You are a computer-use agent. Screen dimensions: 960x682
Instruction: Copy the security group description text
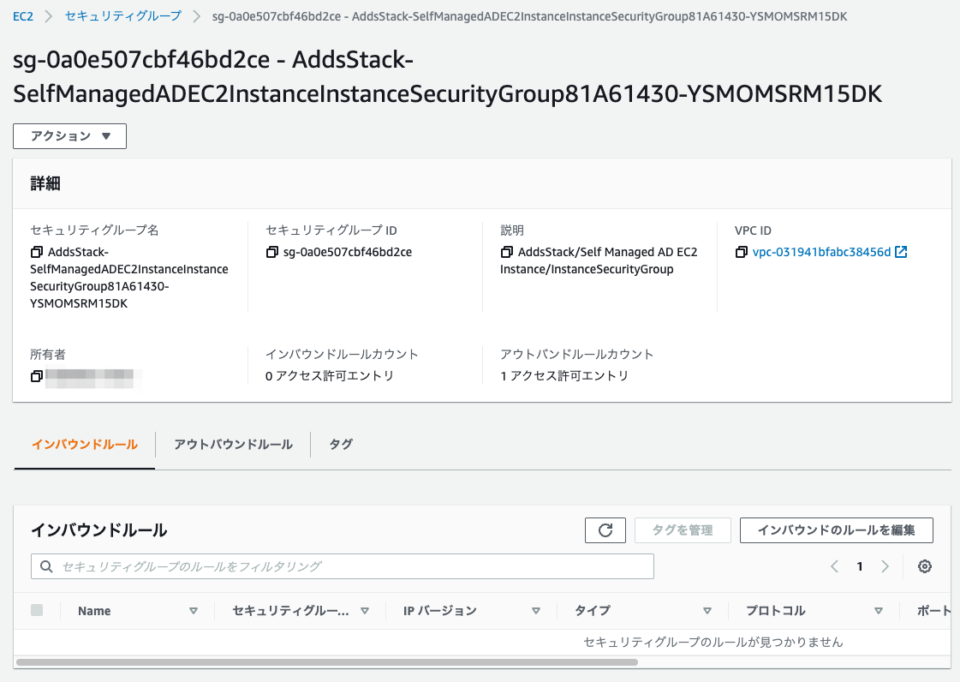click(x=505, y=252)
